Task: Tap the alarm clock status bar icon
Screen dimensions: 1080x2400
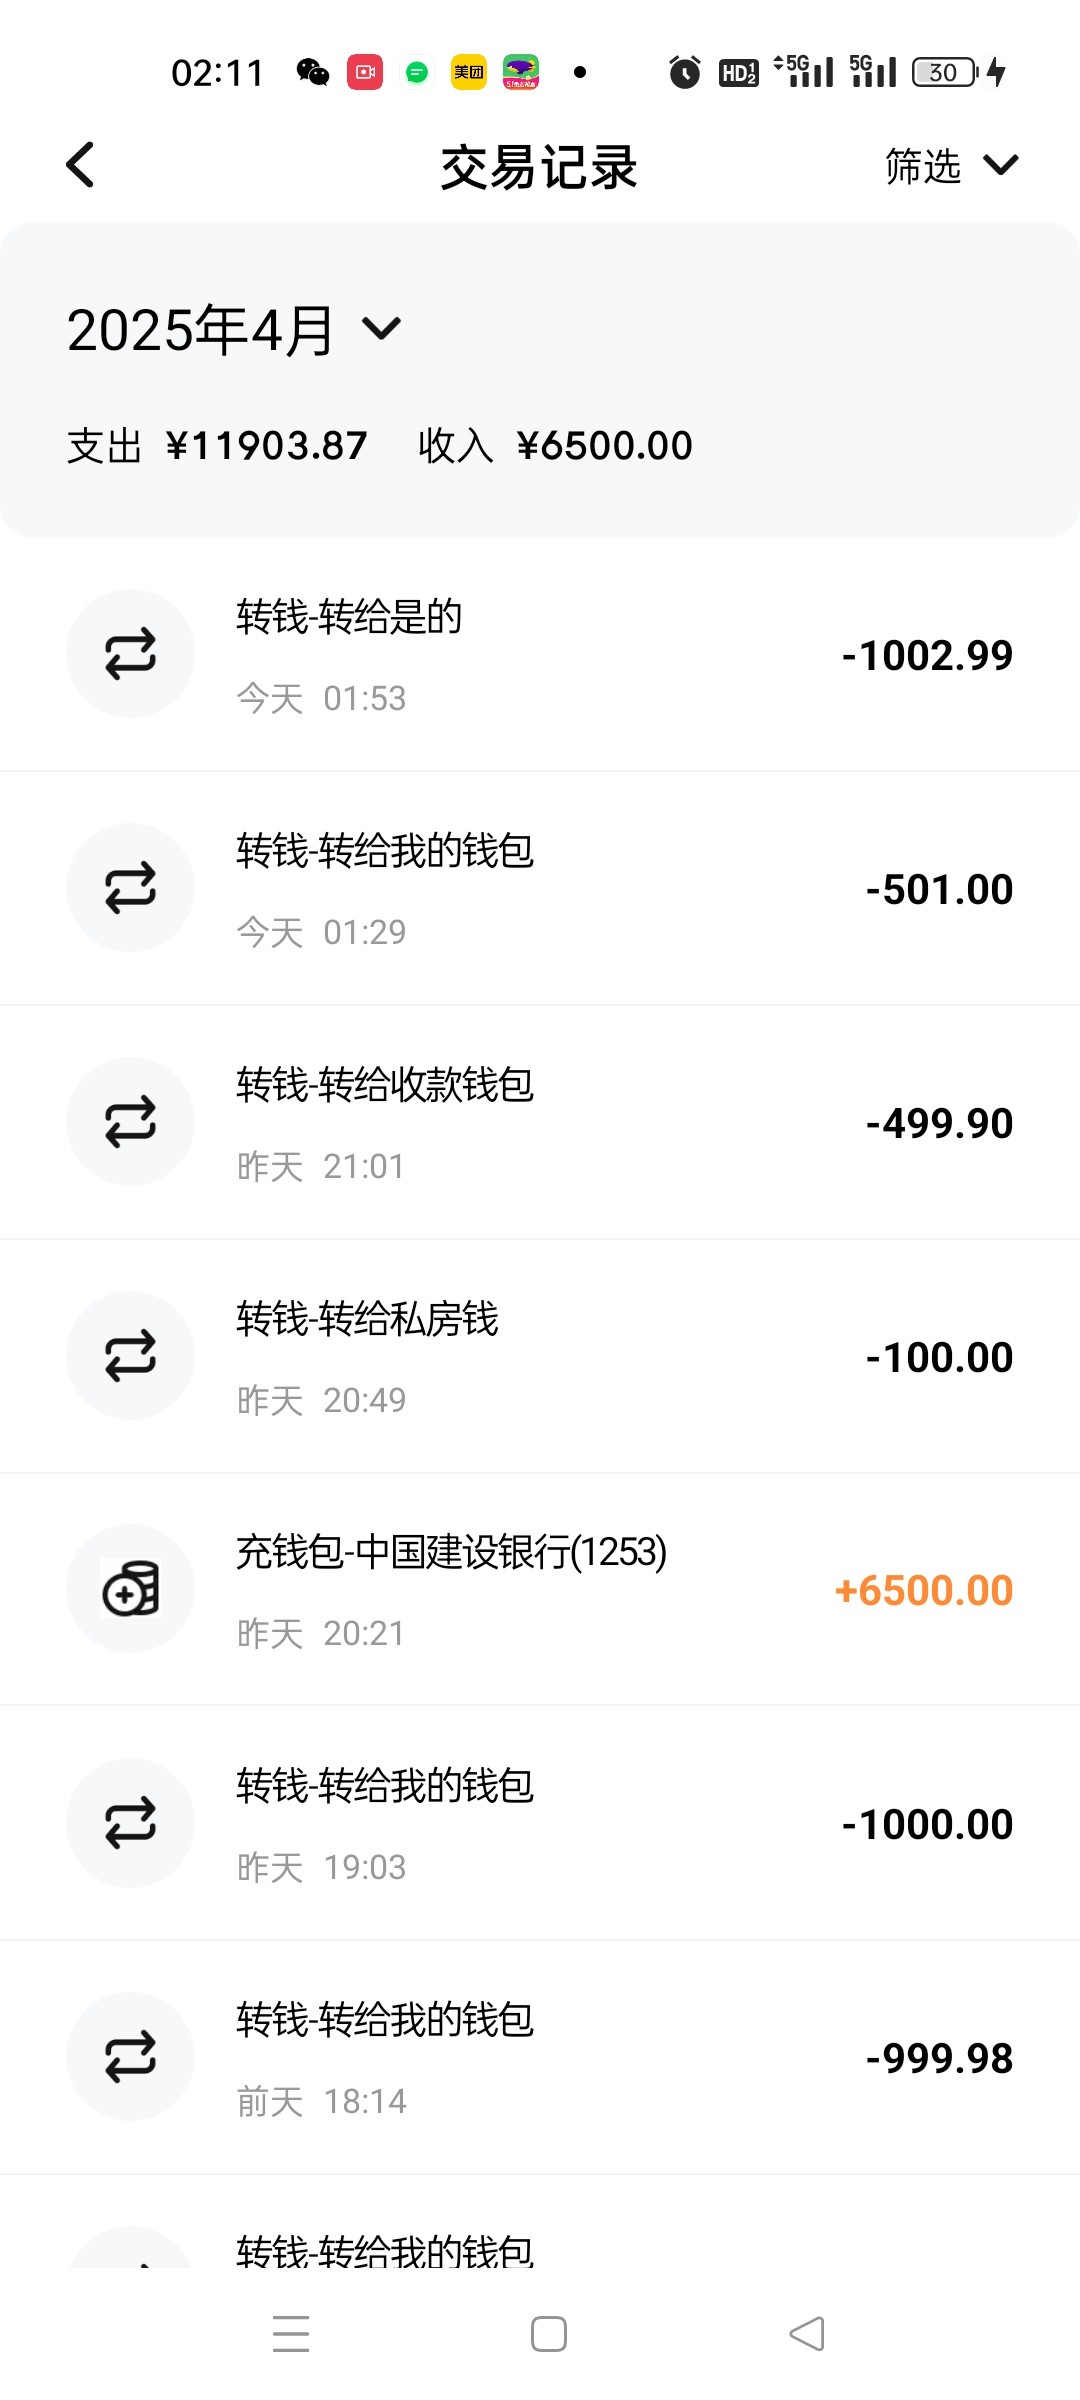Action: [685, 72]
